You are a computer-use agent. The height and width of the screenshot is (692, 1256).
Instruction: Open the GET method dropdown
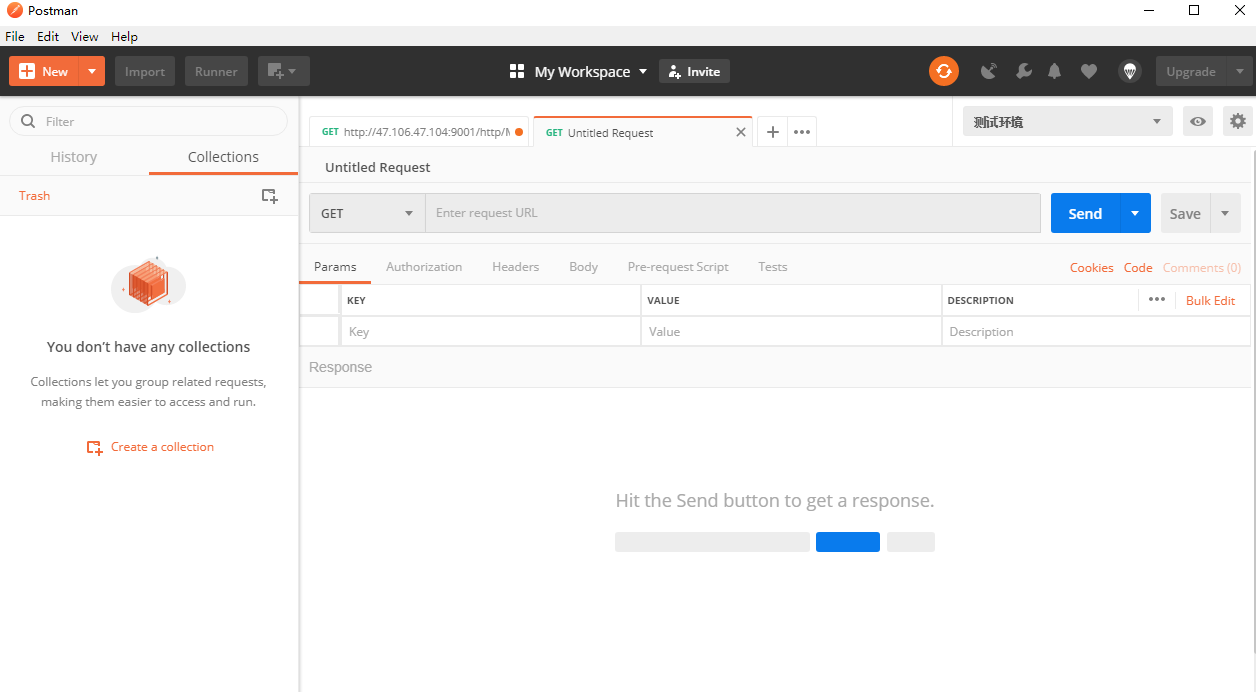pyautogui.click(x=367, y=213)
